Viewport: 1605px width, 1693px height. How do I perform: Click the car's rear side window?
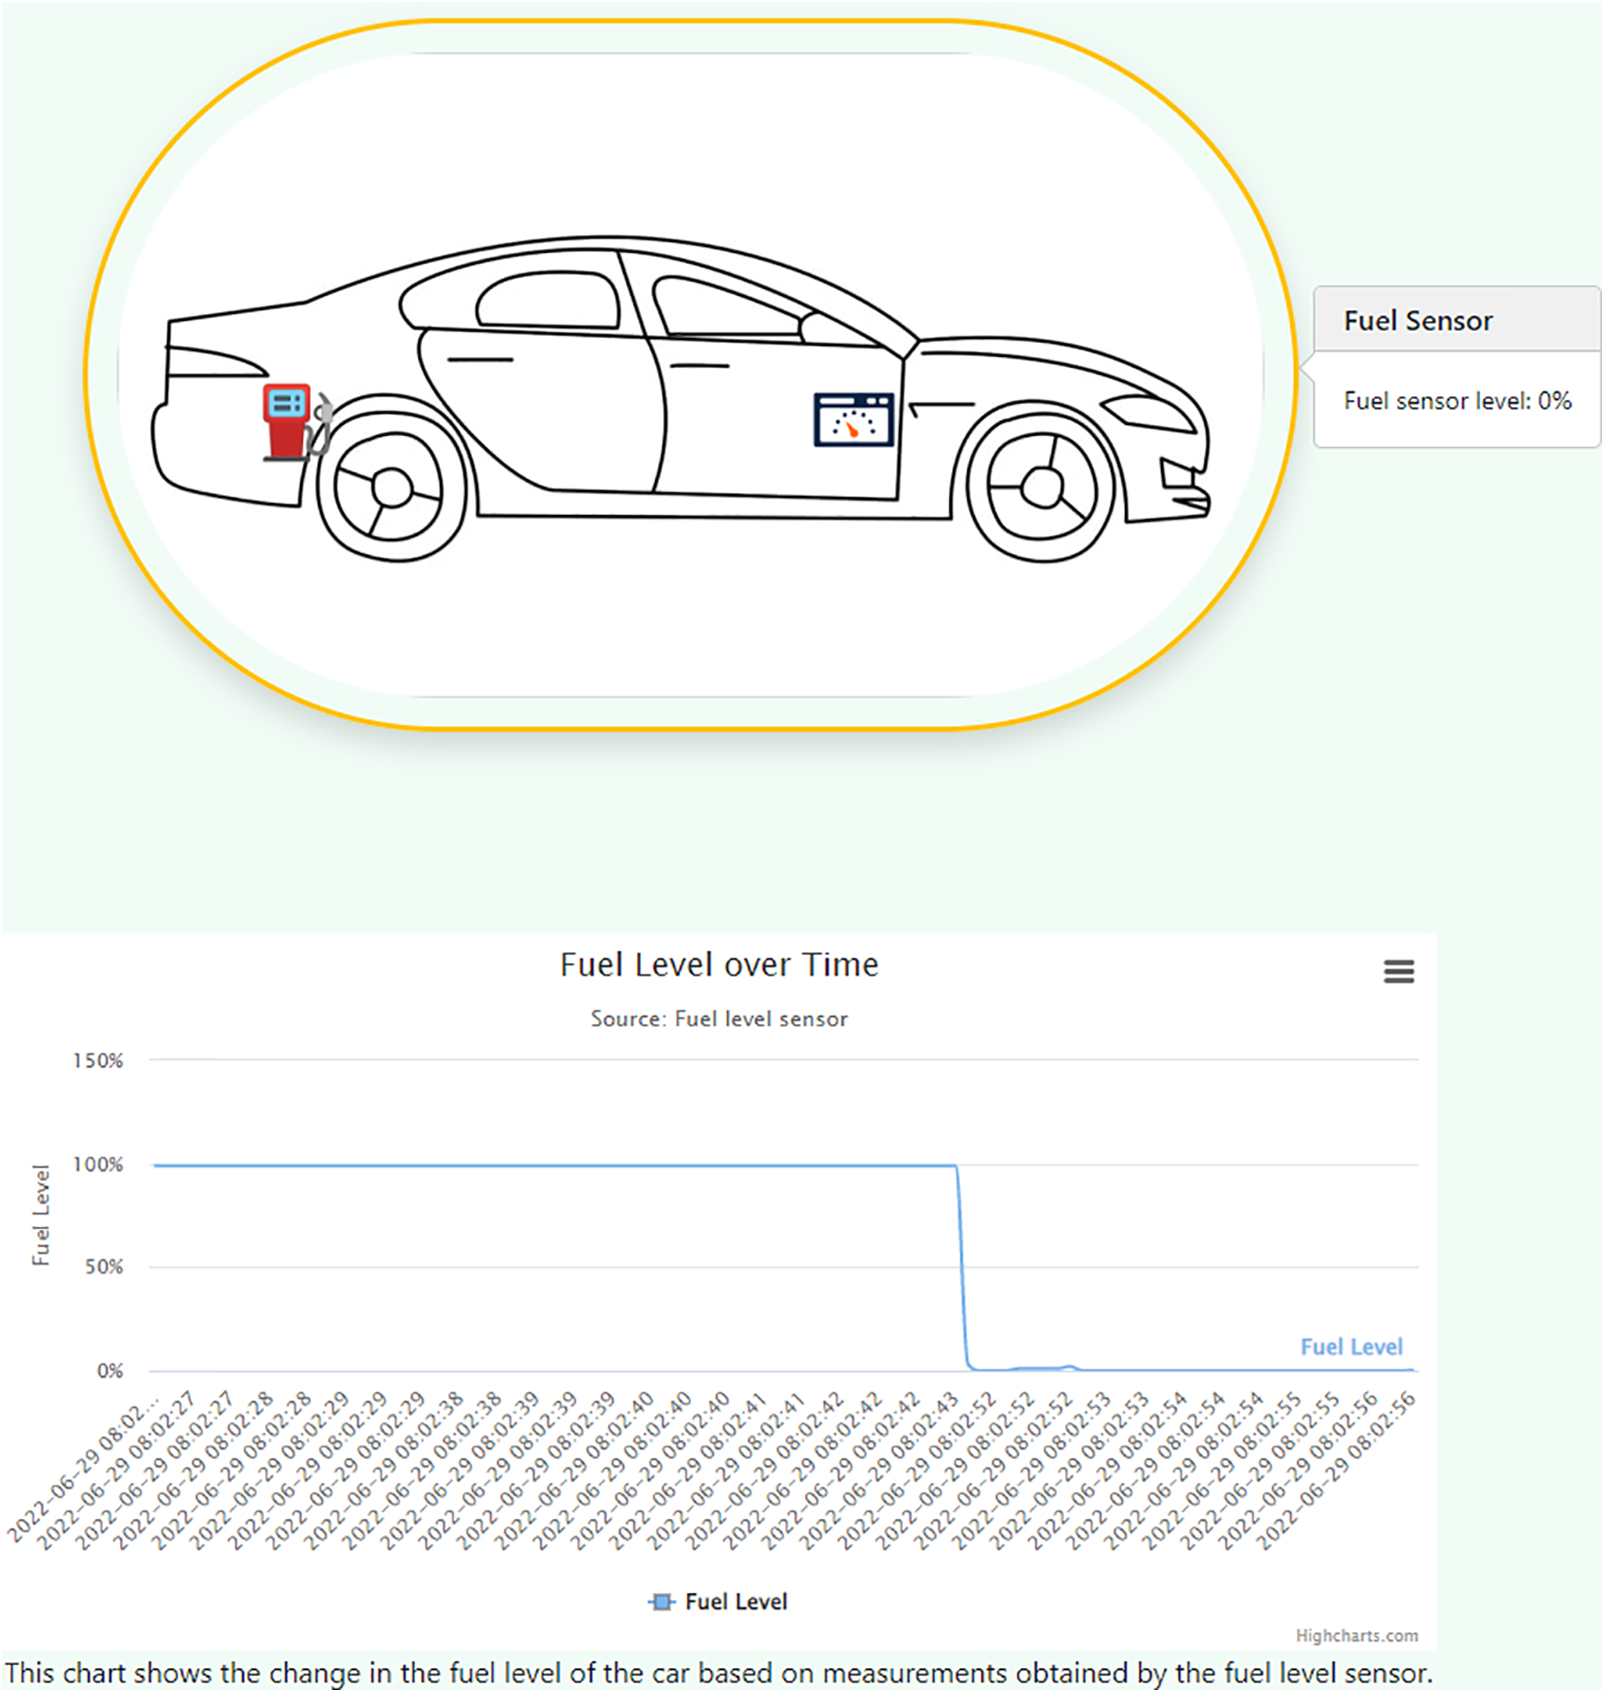pyautogui.click(x=548, y=301)
